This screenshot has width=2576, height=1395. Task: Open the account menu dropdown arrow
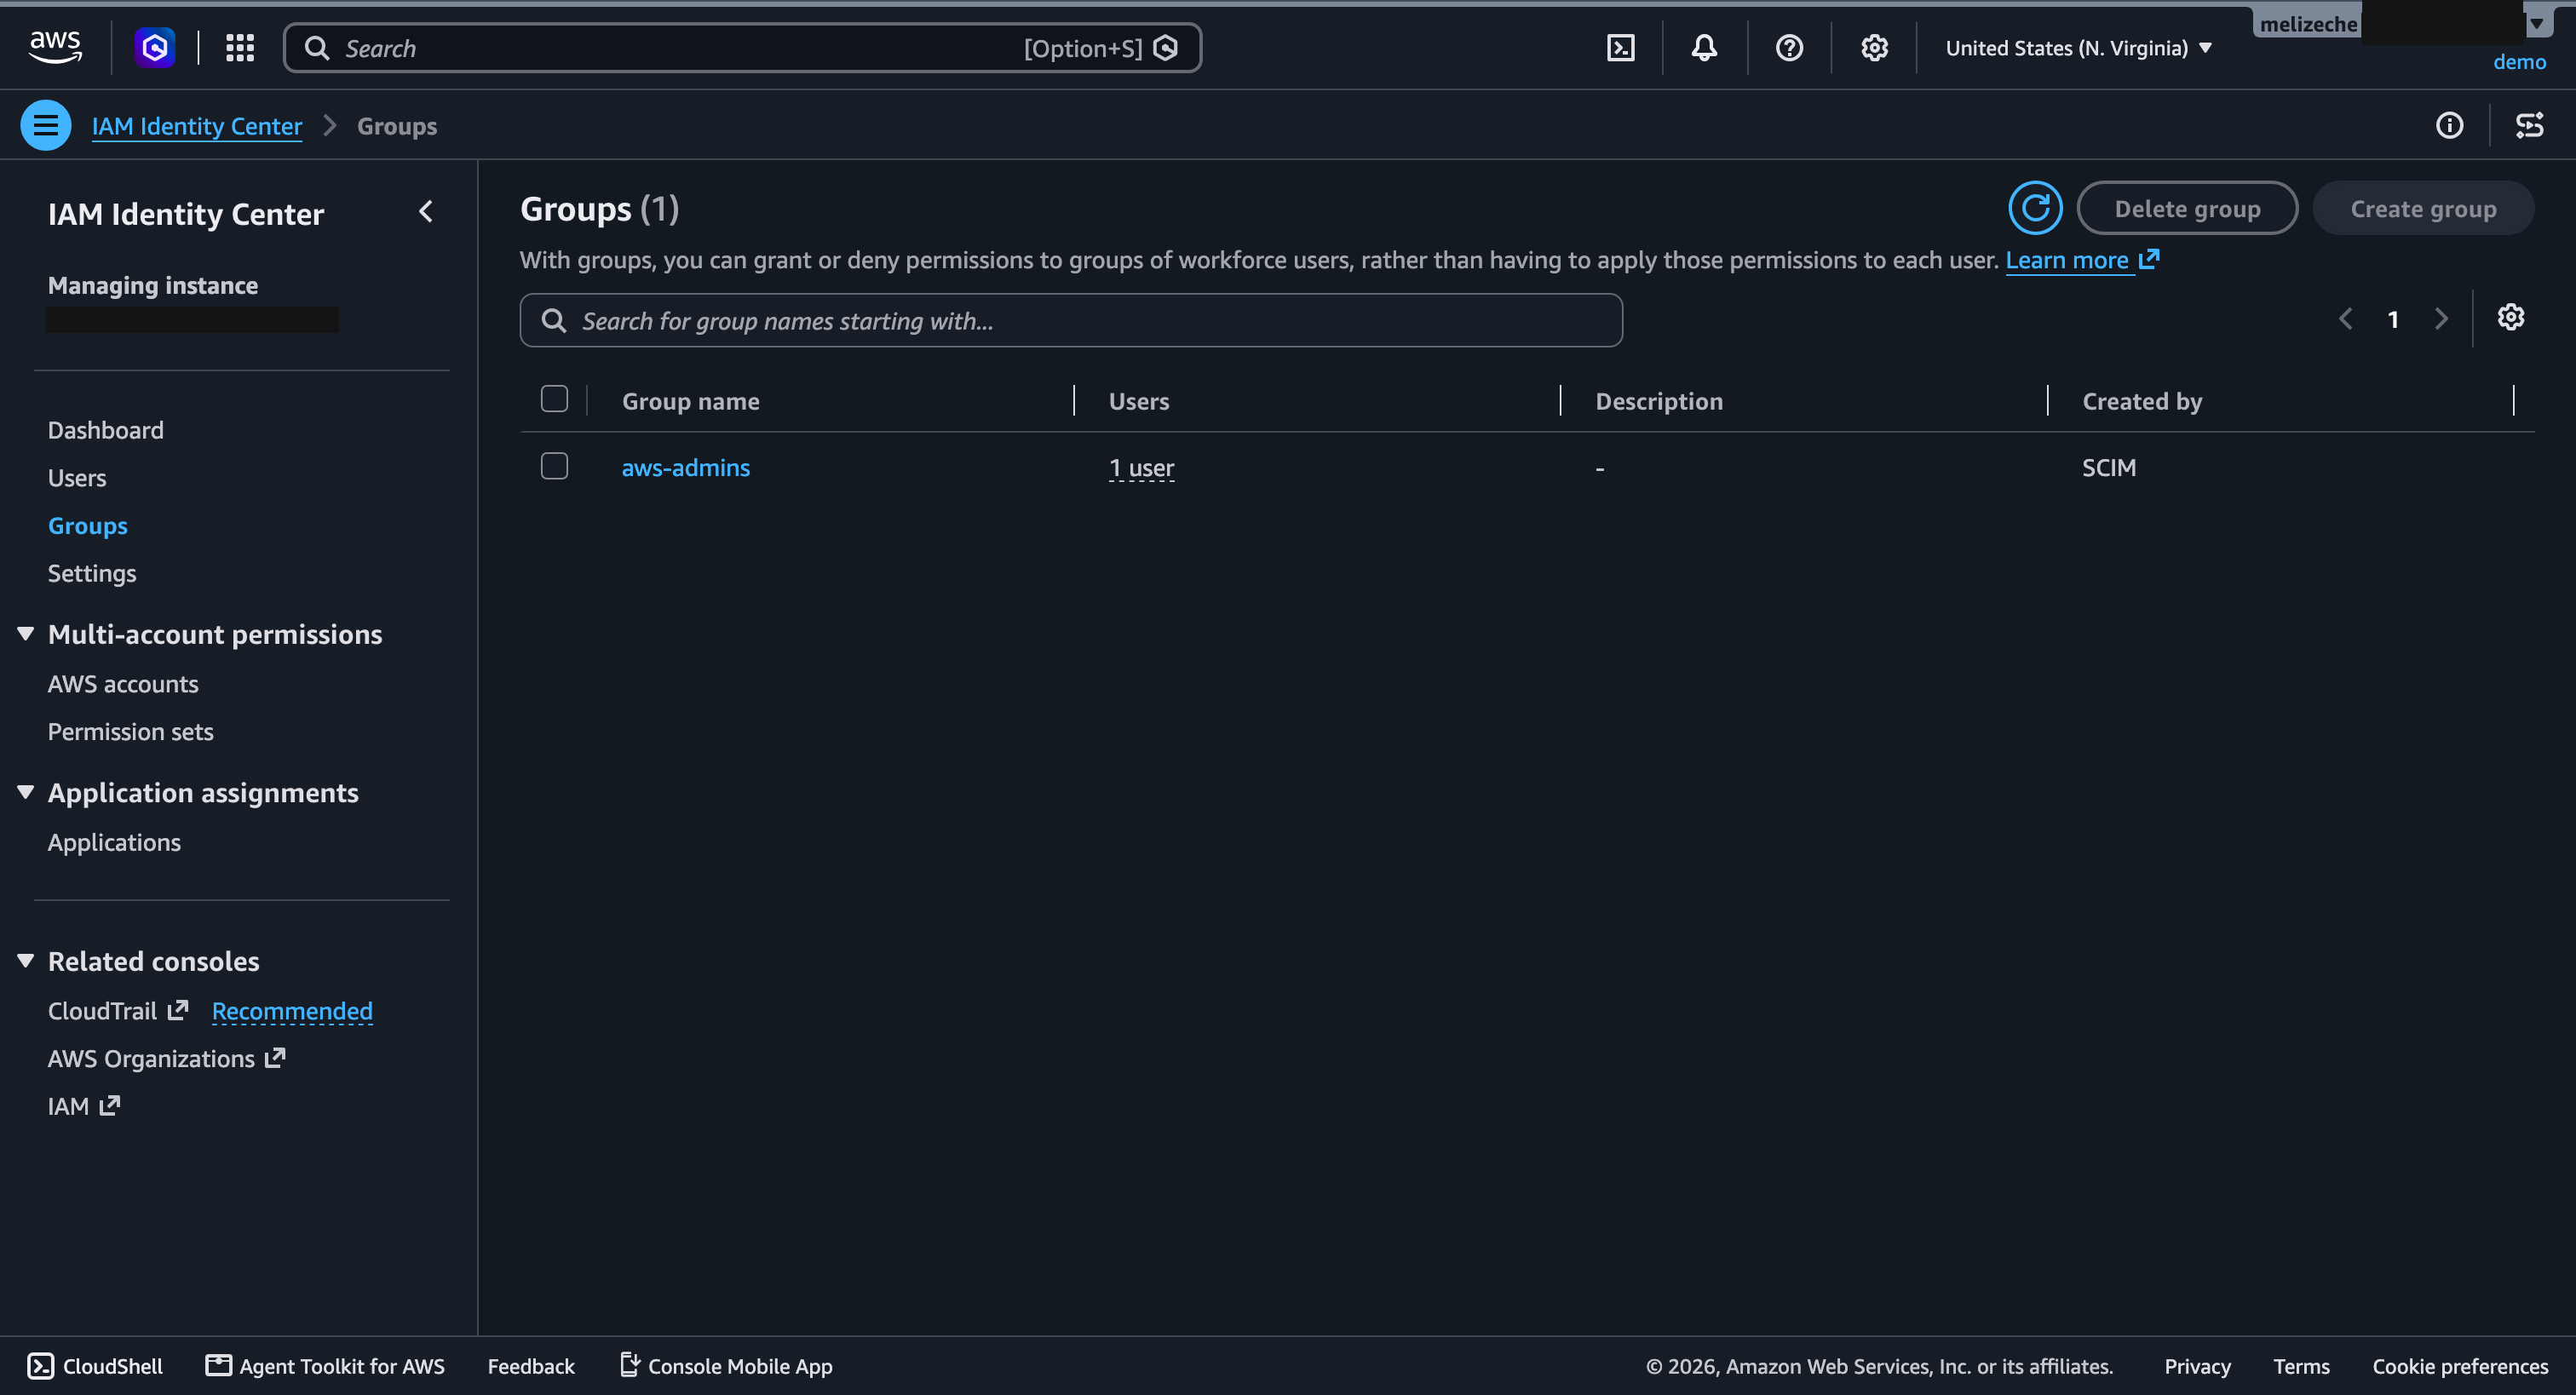tap(2536, 23)
